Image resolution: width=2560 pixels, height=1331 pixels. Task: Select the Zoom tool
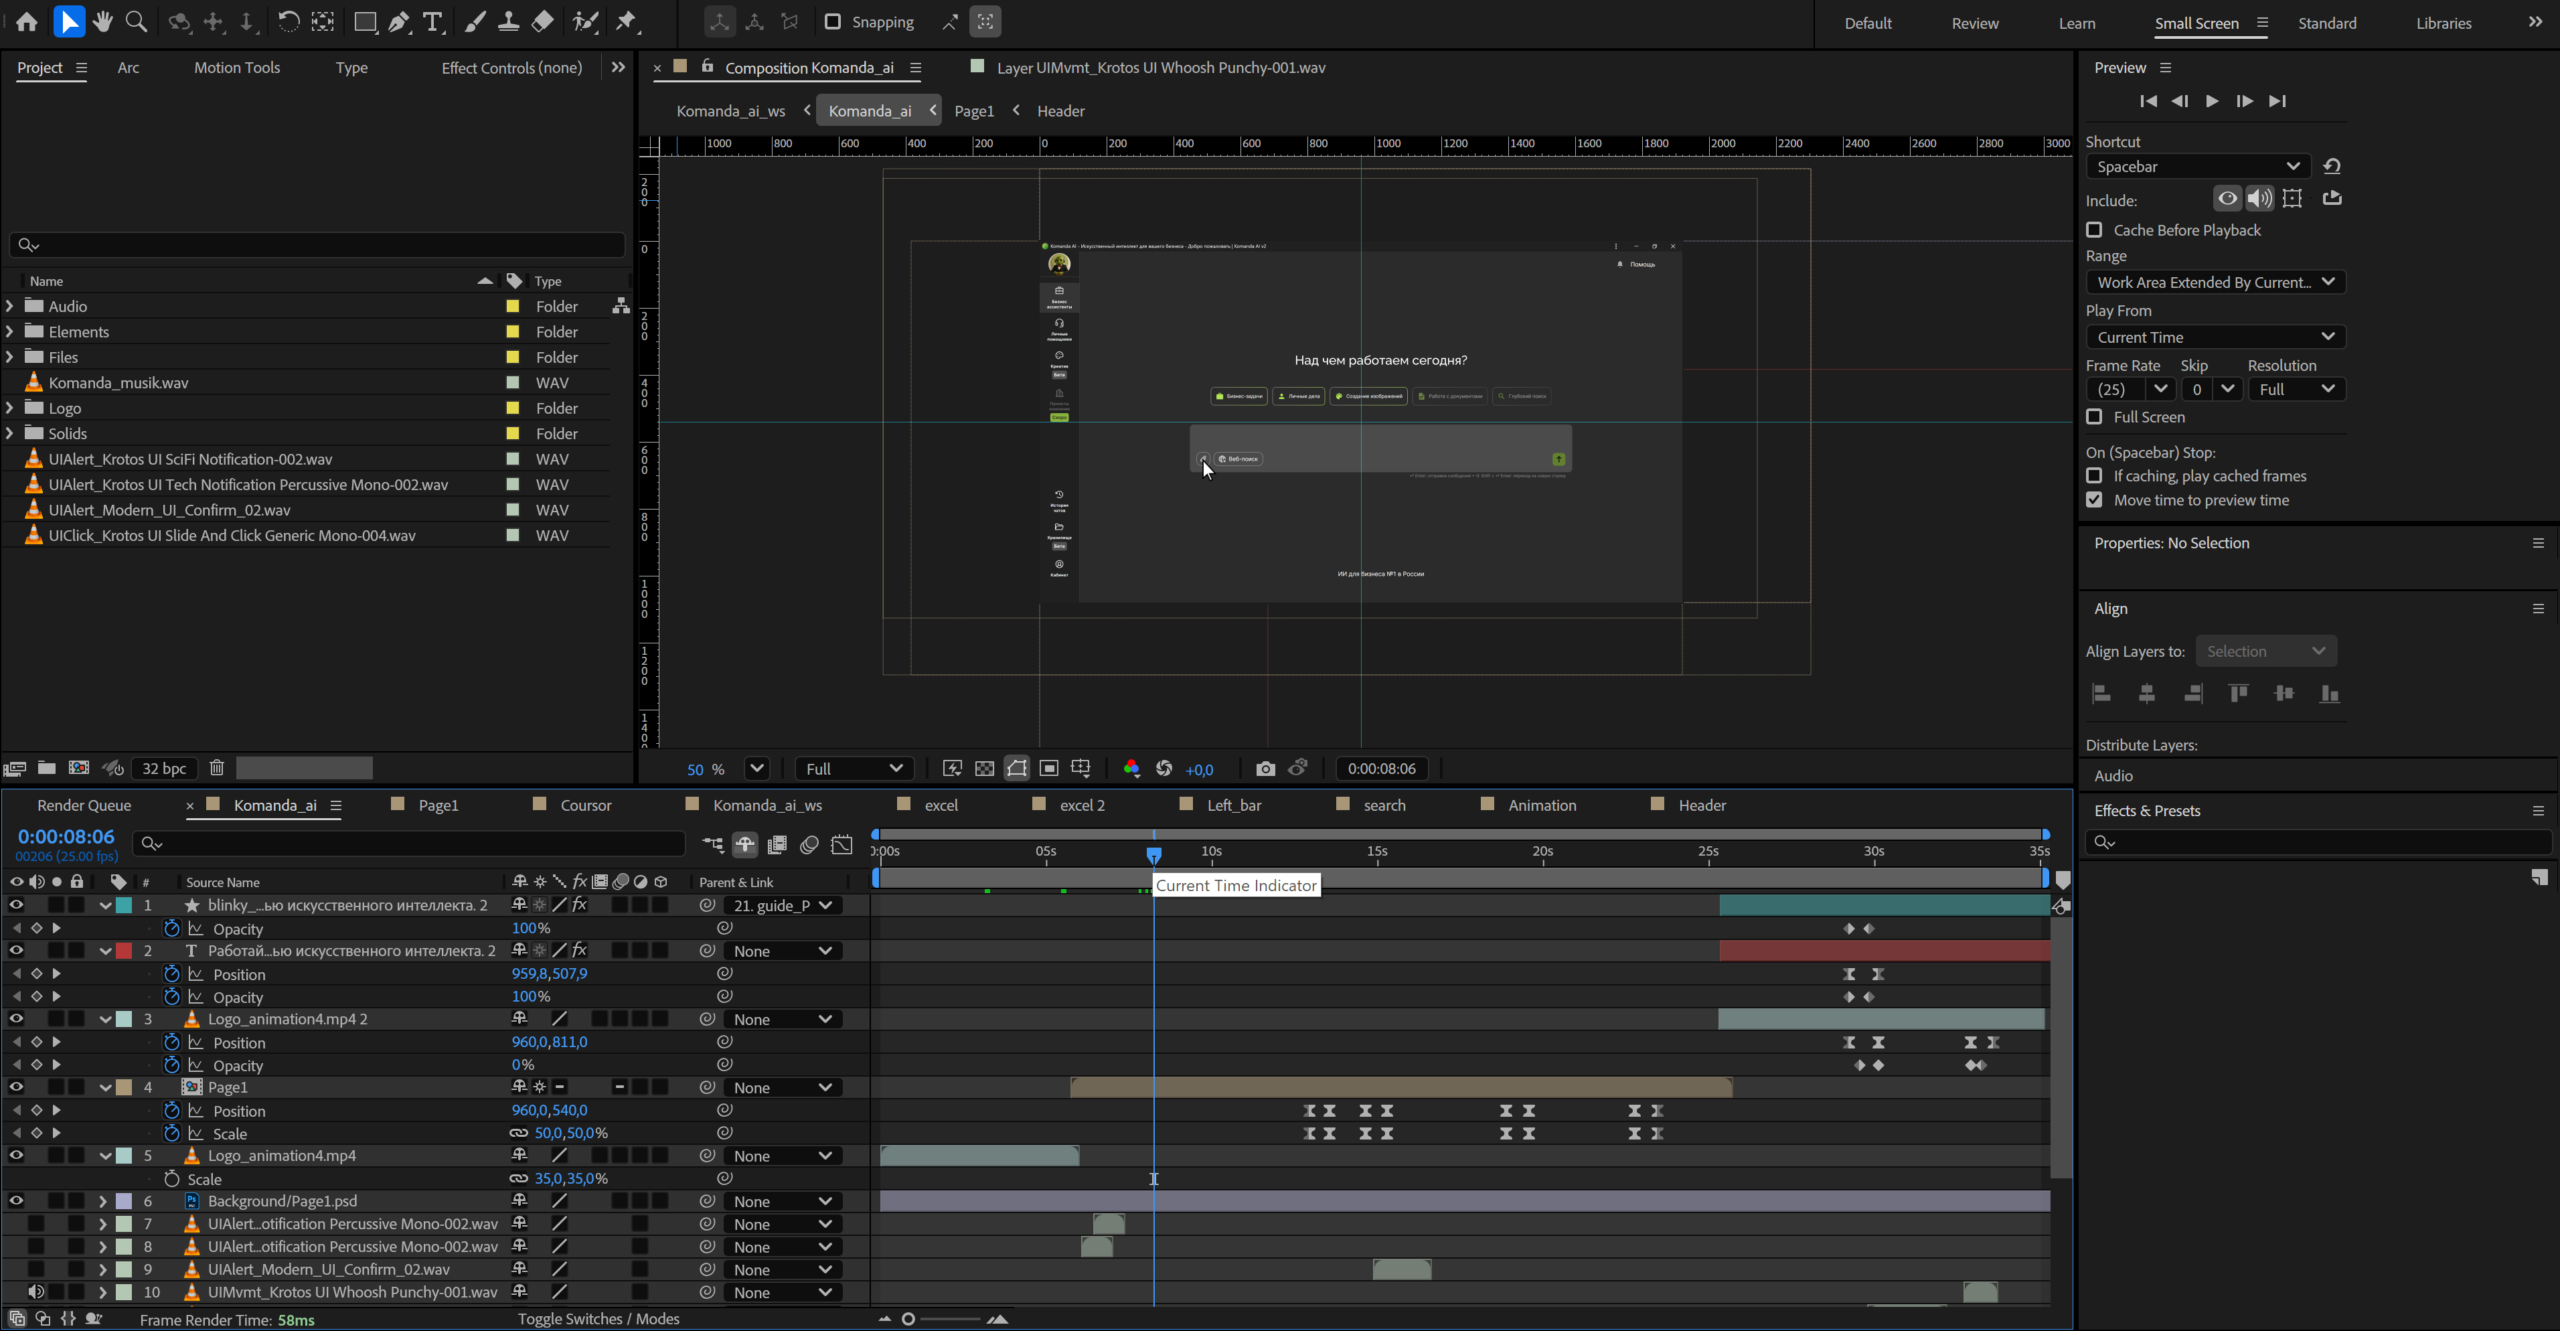(136, 21)
